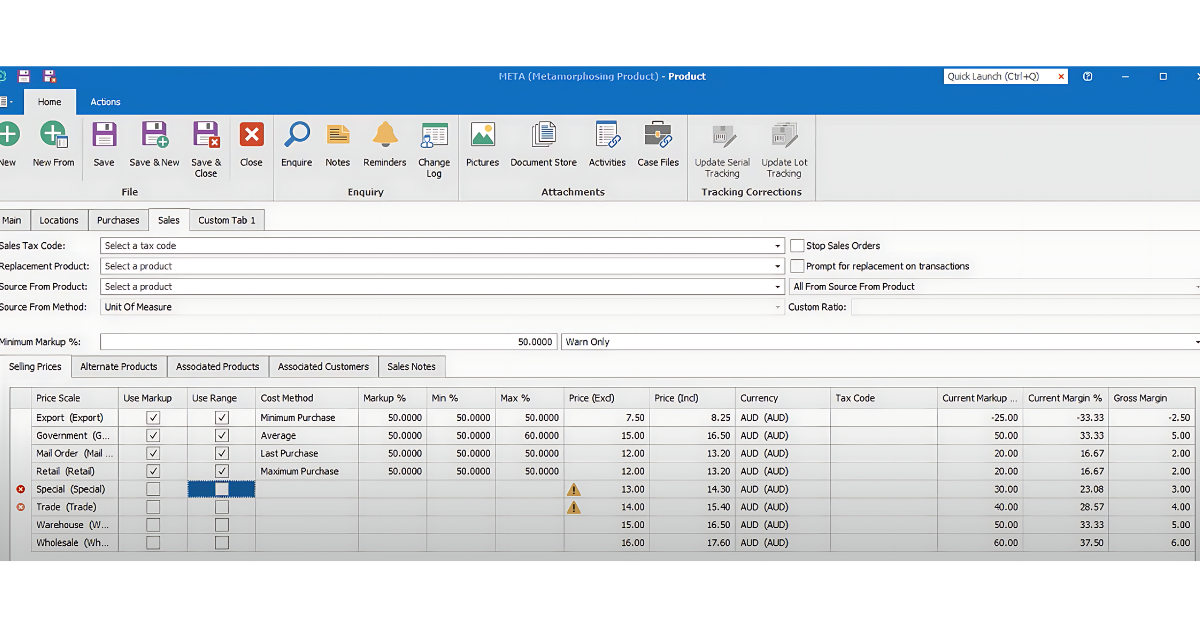Switch to the Purchases tab
This screenshot has height=627, width=1200.
click(x=117, y=219)
